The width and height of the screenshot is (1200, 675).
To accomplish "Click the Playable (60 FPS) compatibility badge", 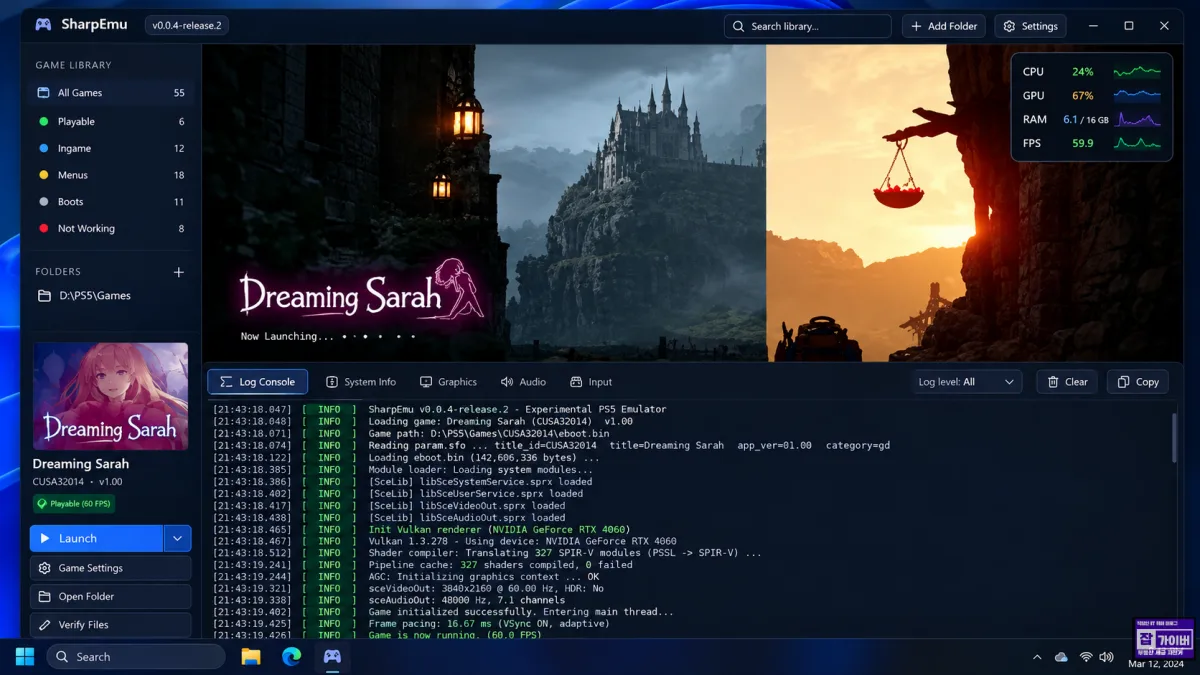I will pos(75,503).
